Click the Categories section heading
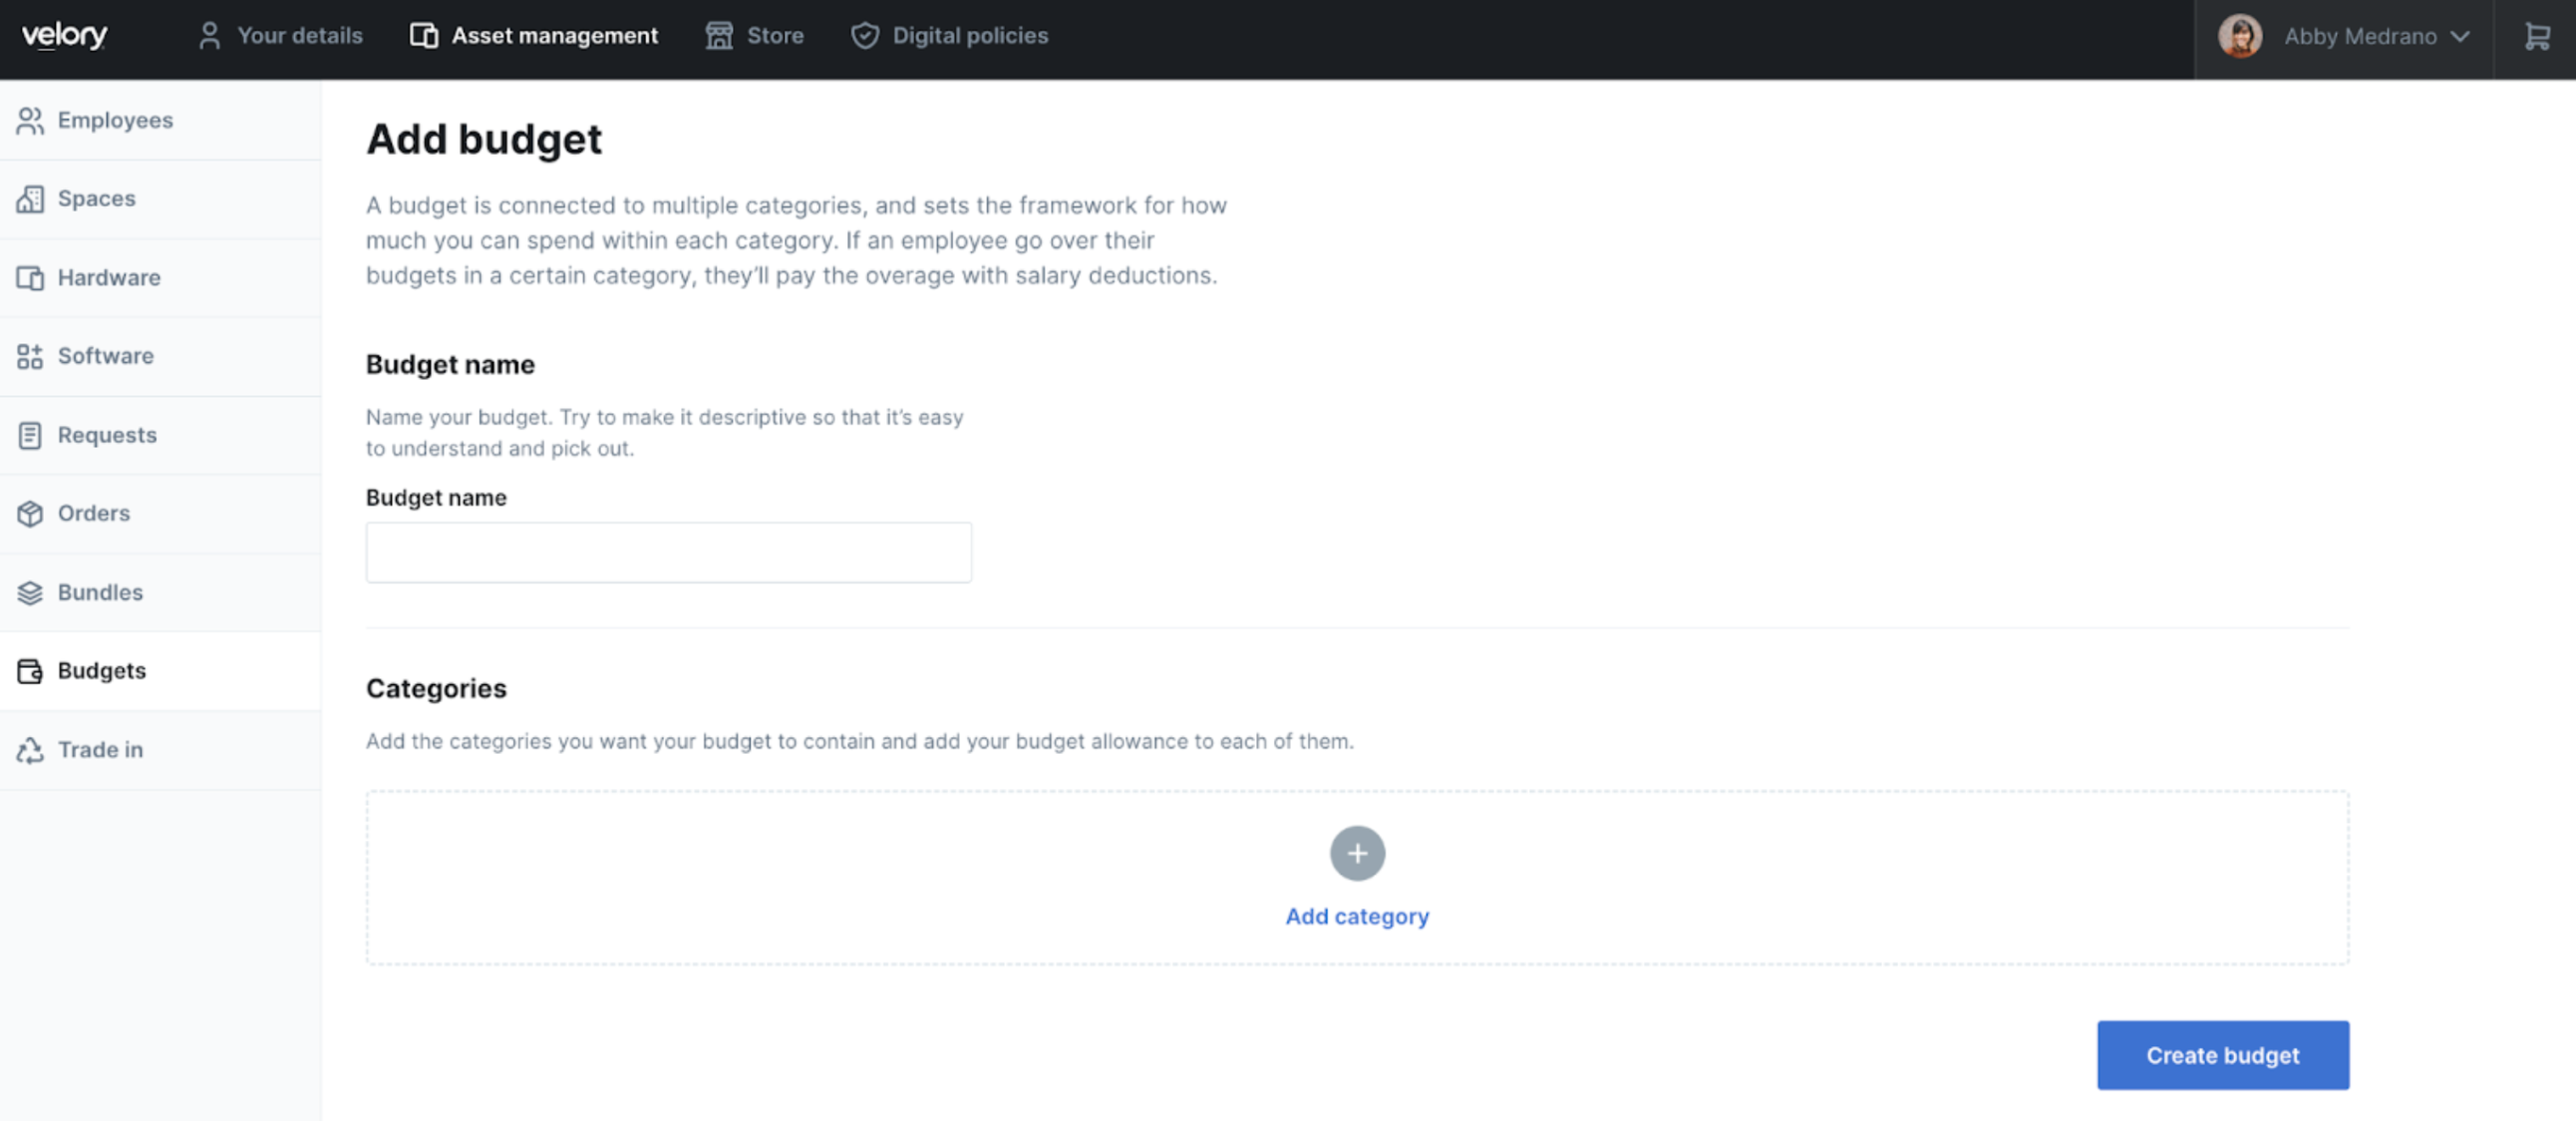This screenshot has height=1121, width=2576. pos(436,688)
